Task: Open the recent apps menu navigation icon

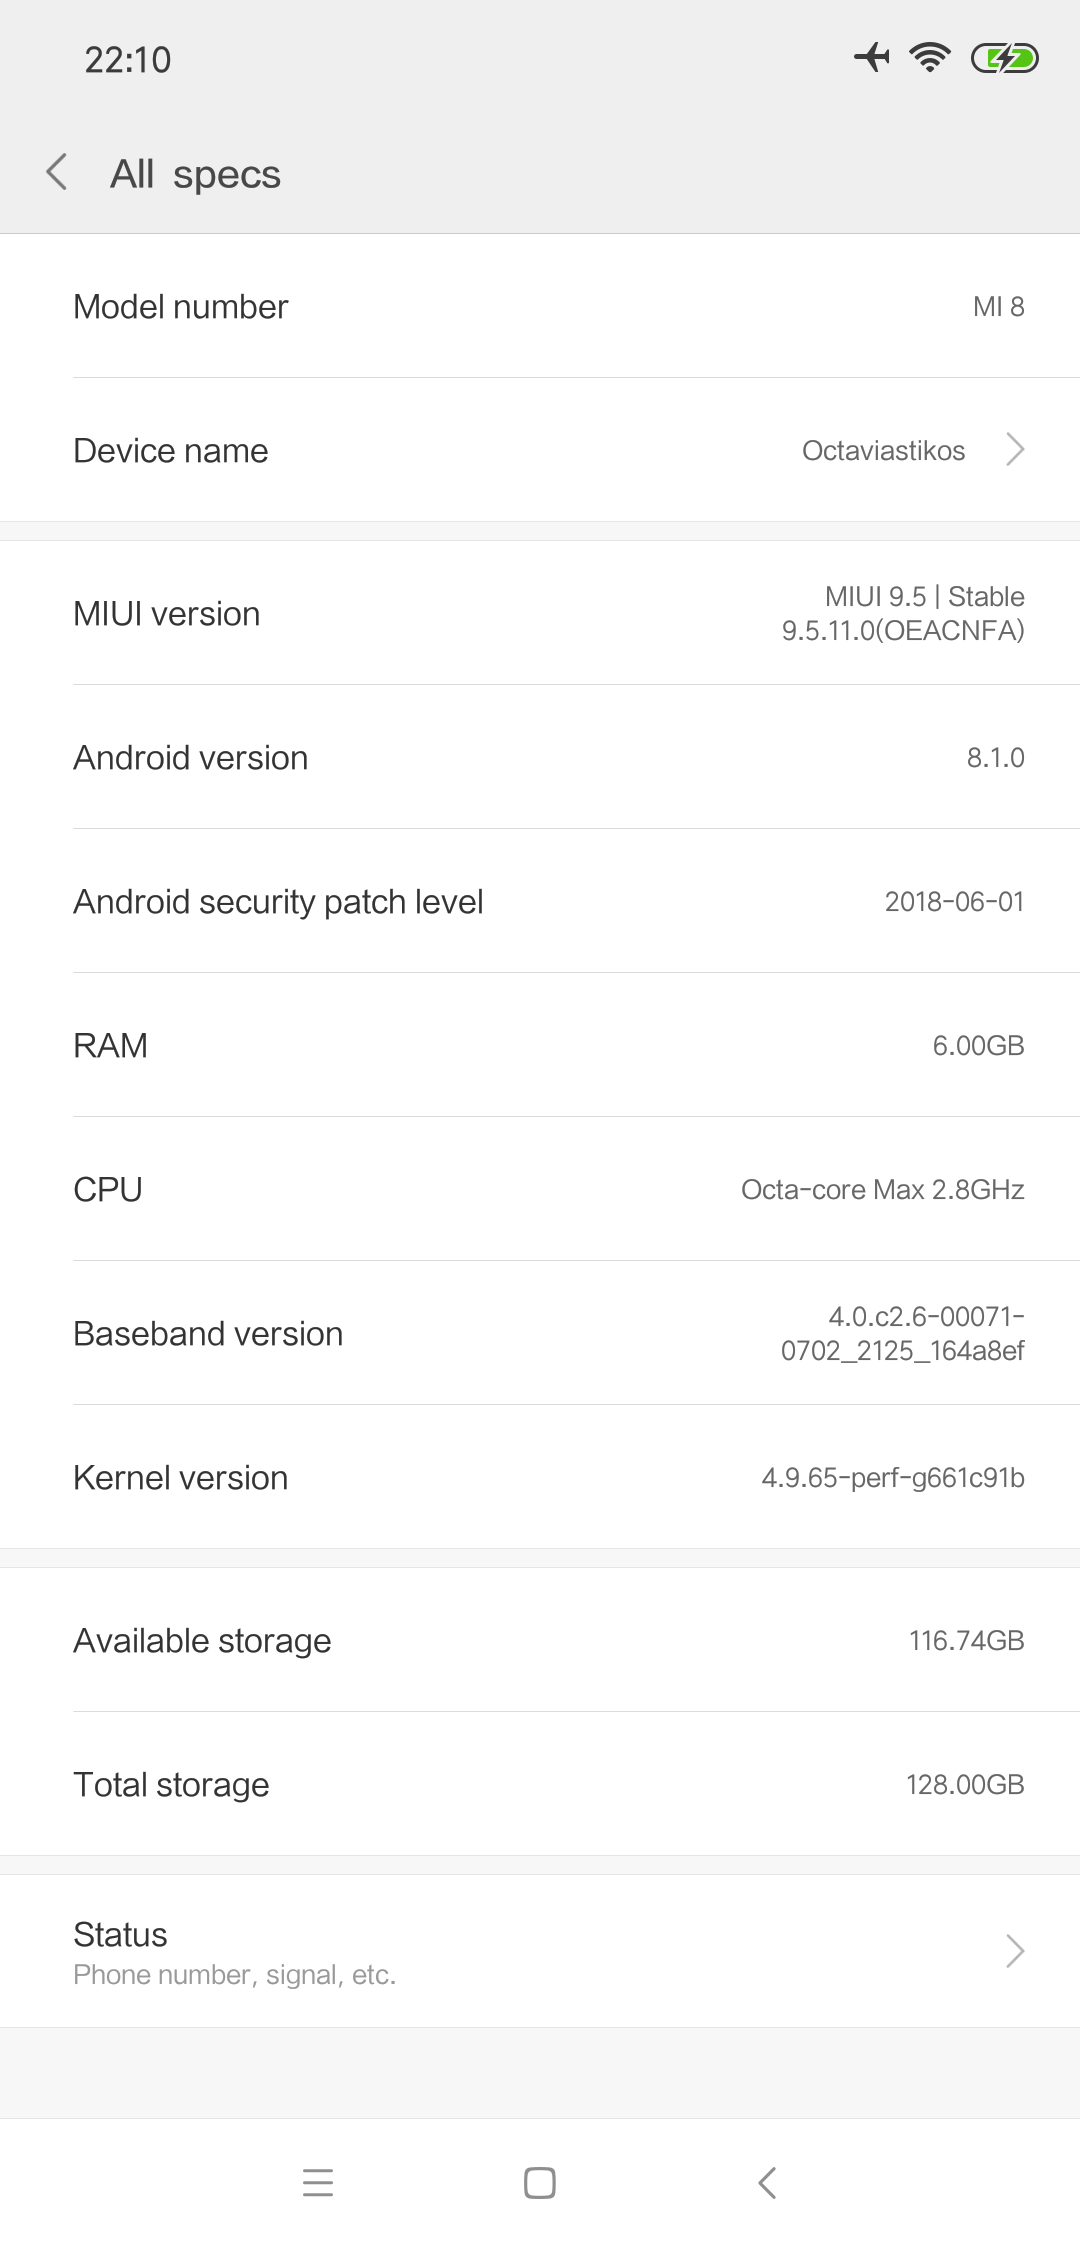Action: (x=317, y=2182)
